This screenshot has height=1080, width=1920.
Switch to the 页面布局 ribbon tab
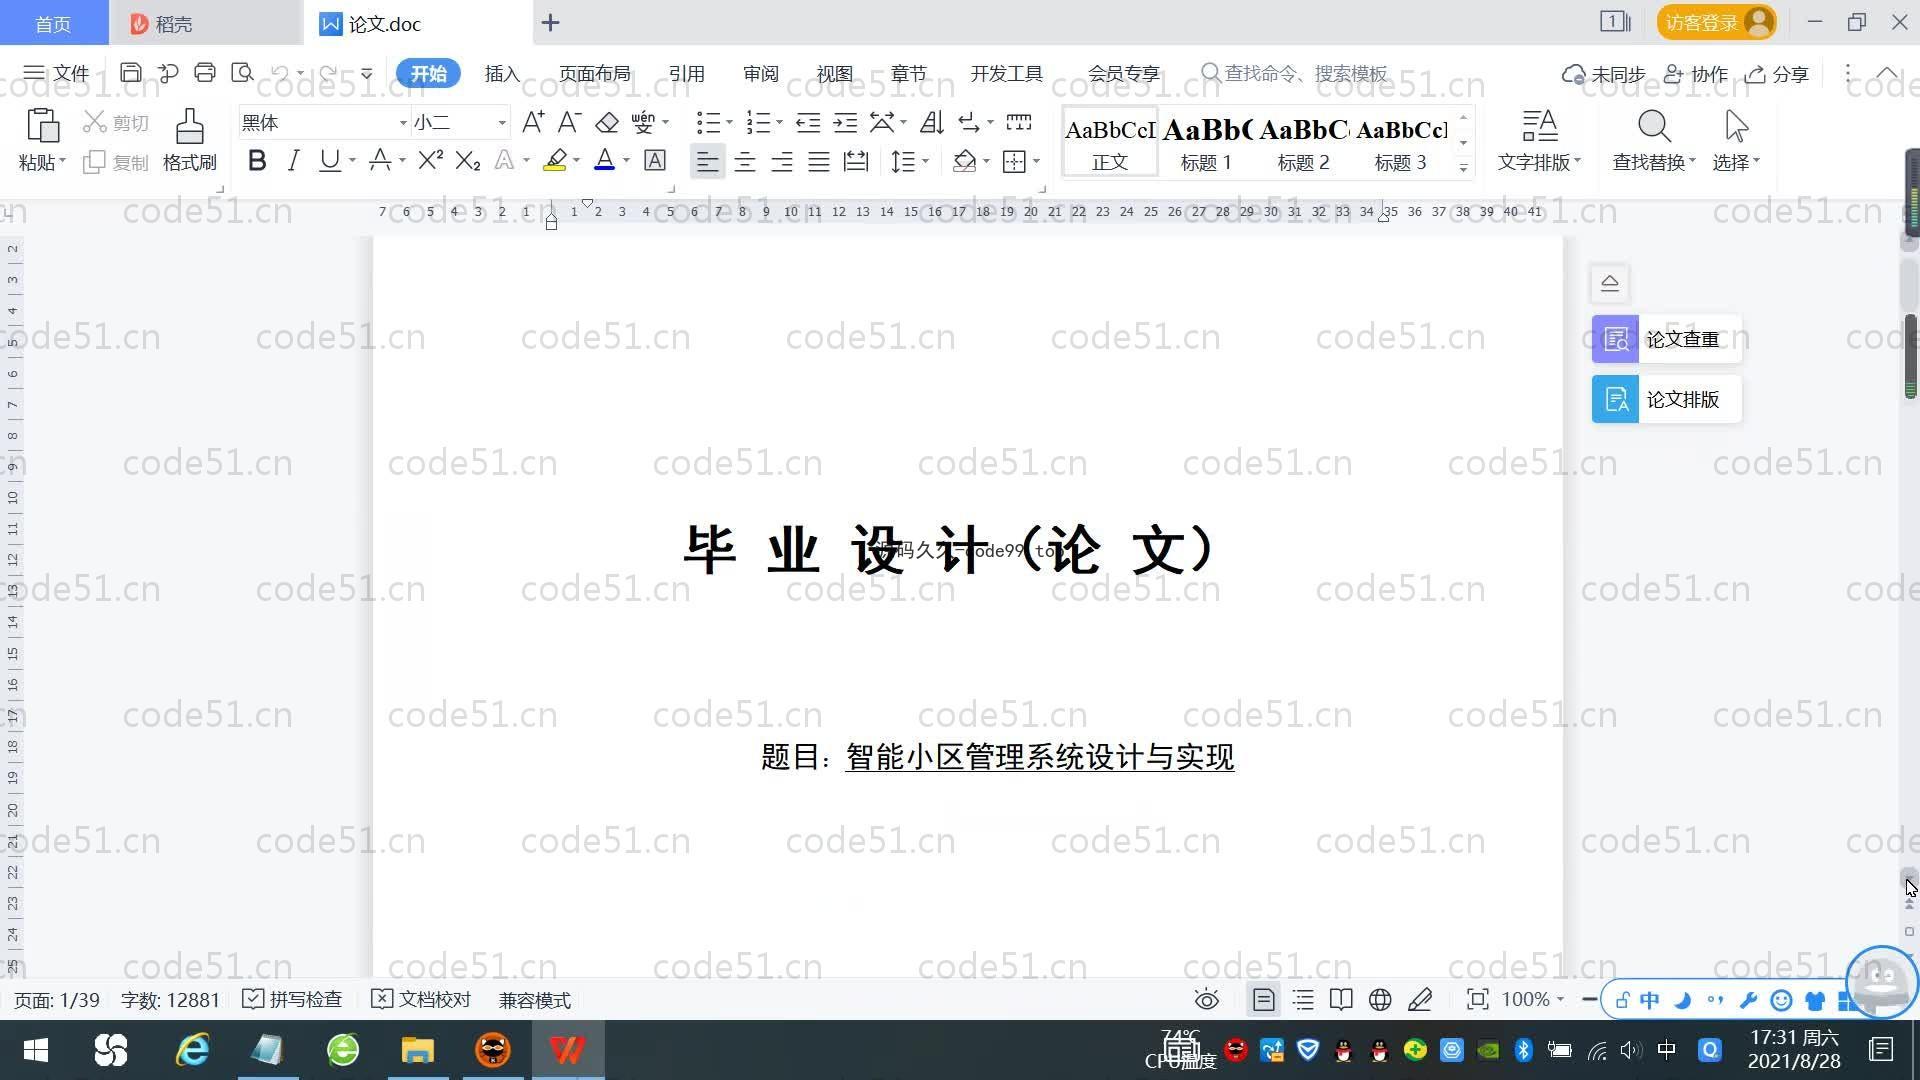pos(594,74)
